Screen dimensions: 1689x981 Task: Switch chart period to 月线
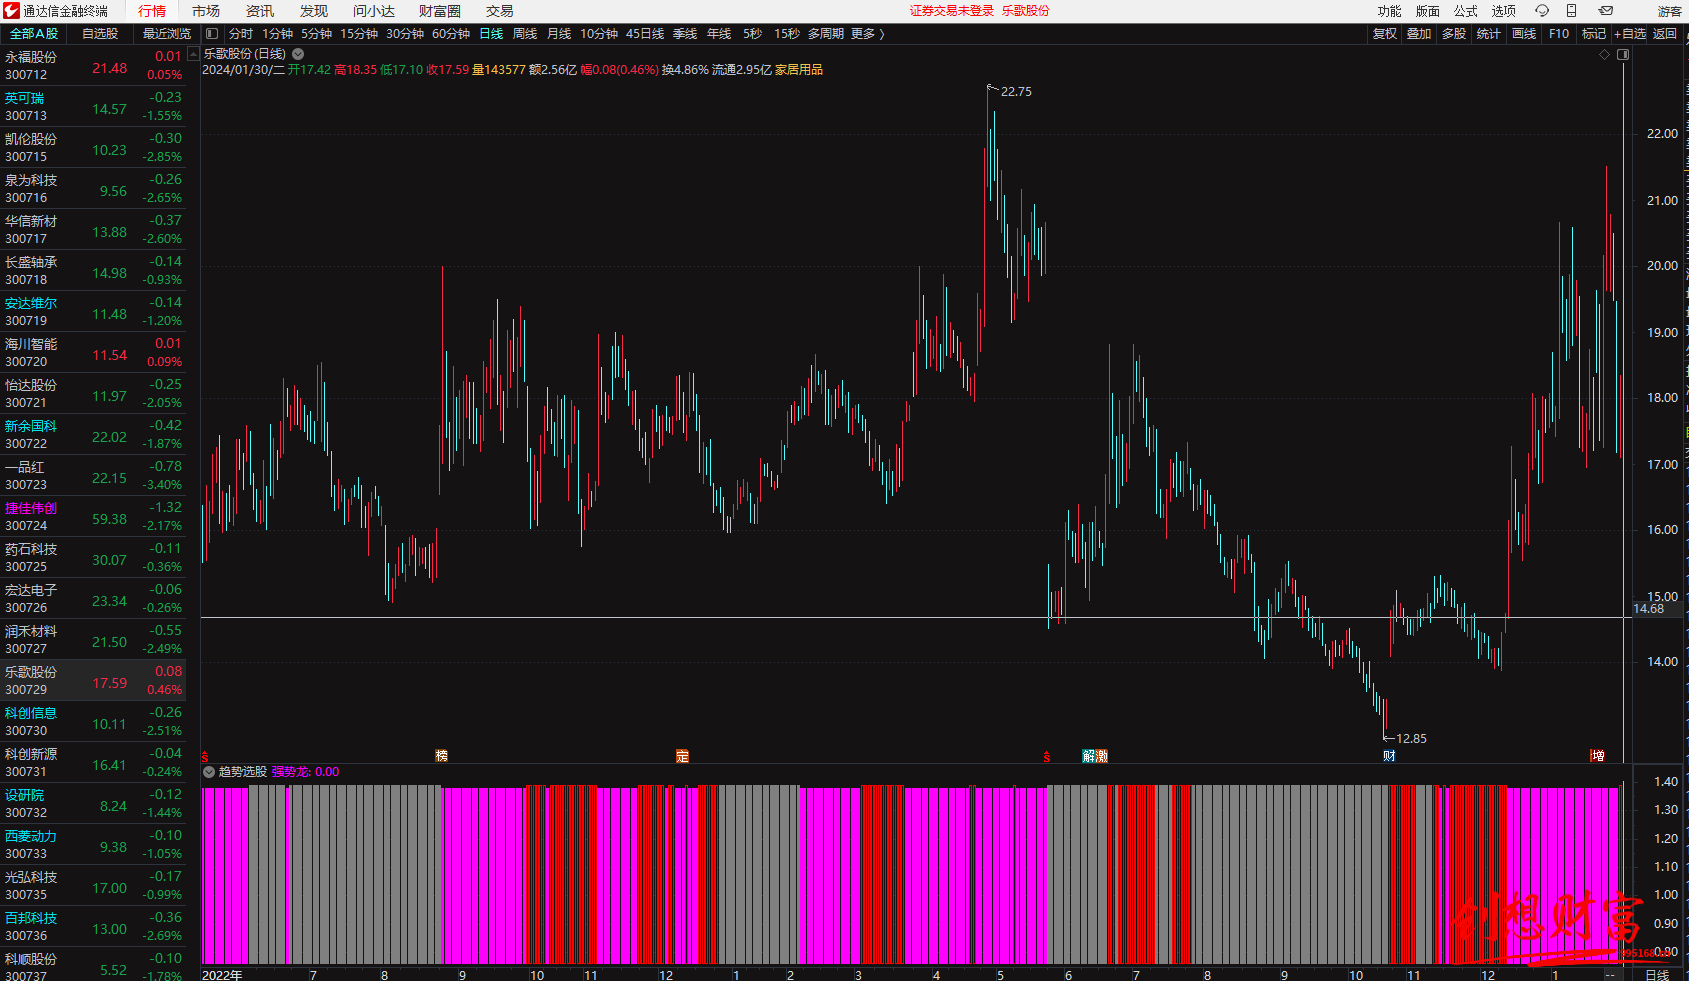point(559,34)
